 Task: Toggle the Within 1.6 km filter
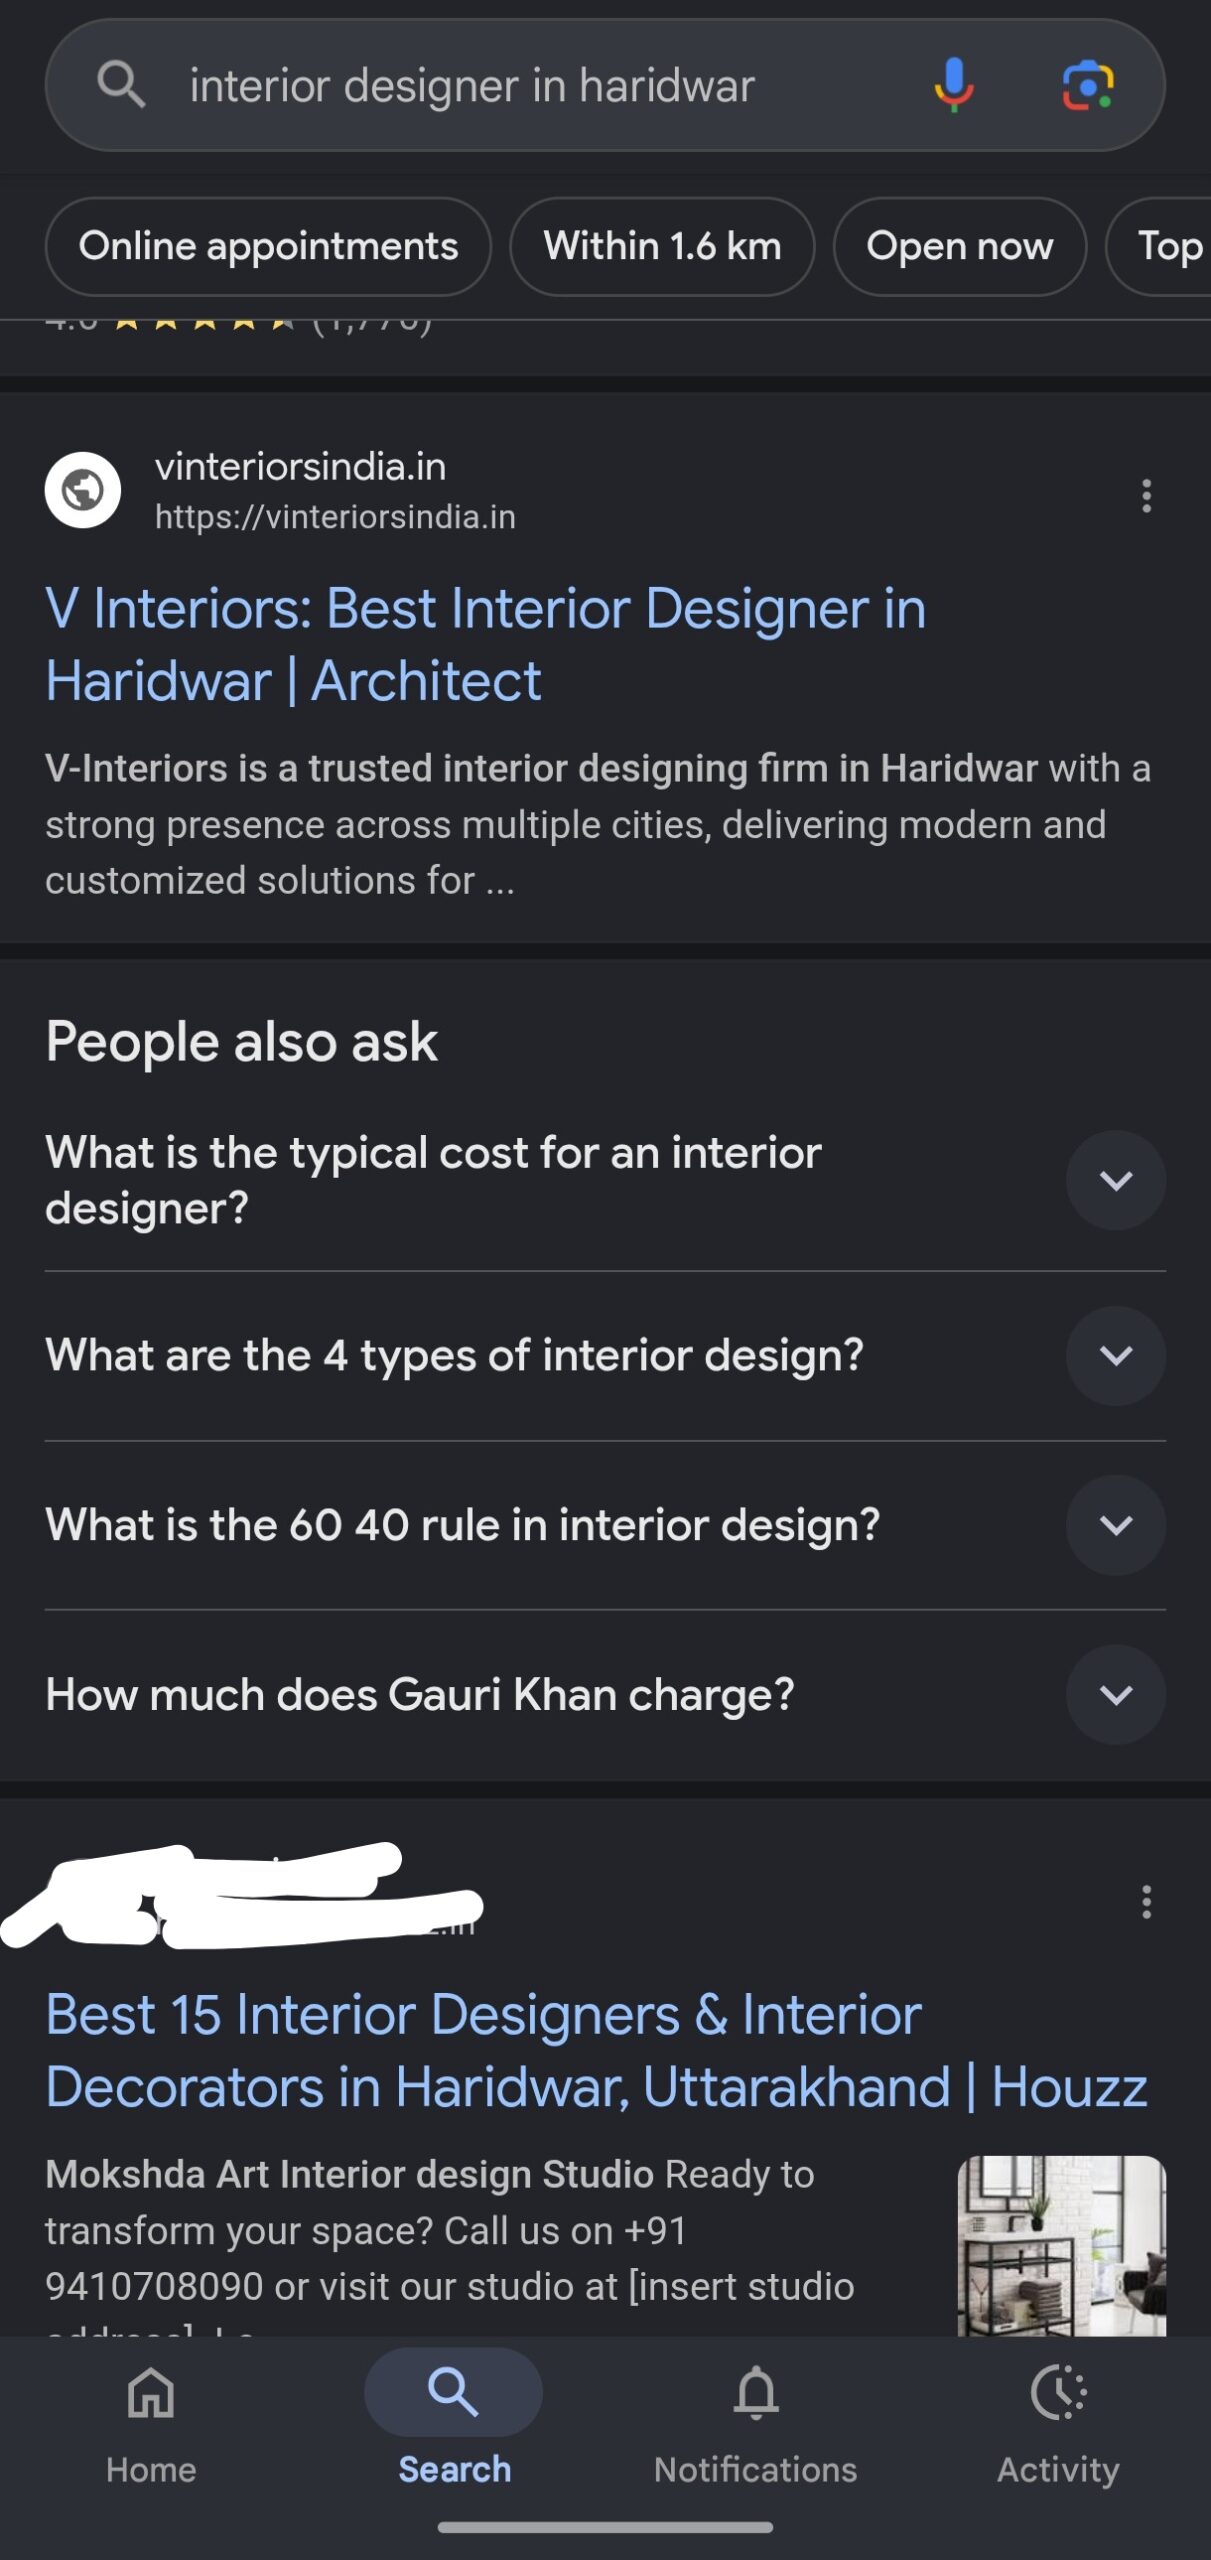[662, 246]
